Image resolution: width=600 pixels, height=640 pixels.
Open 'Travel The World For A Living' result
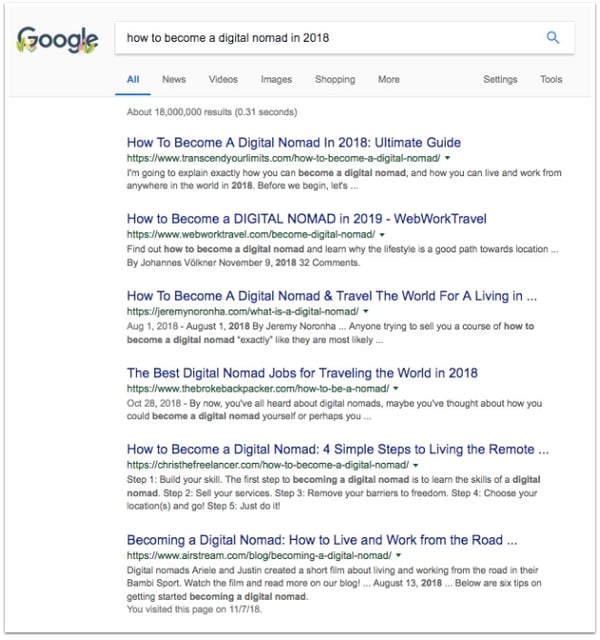(x=332, y=296)
